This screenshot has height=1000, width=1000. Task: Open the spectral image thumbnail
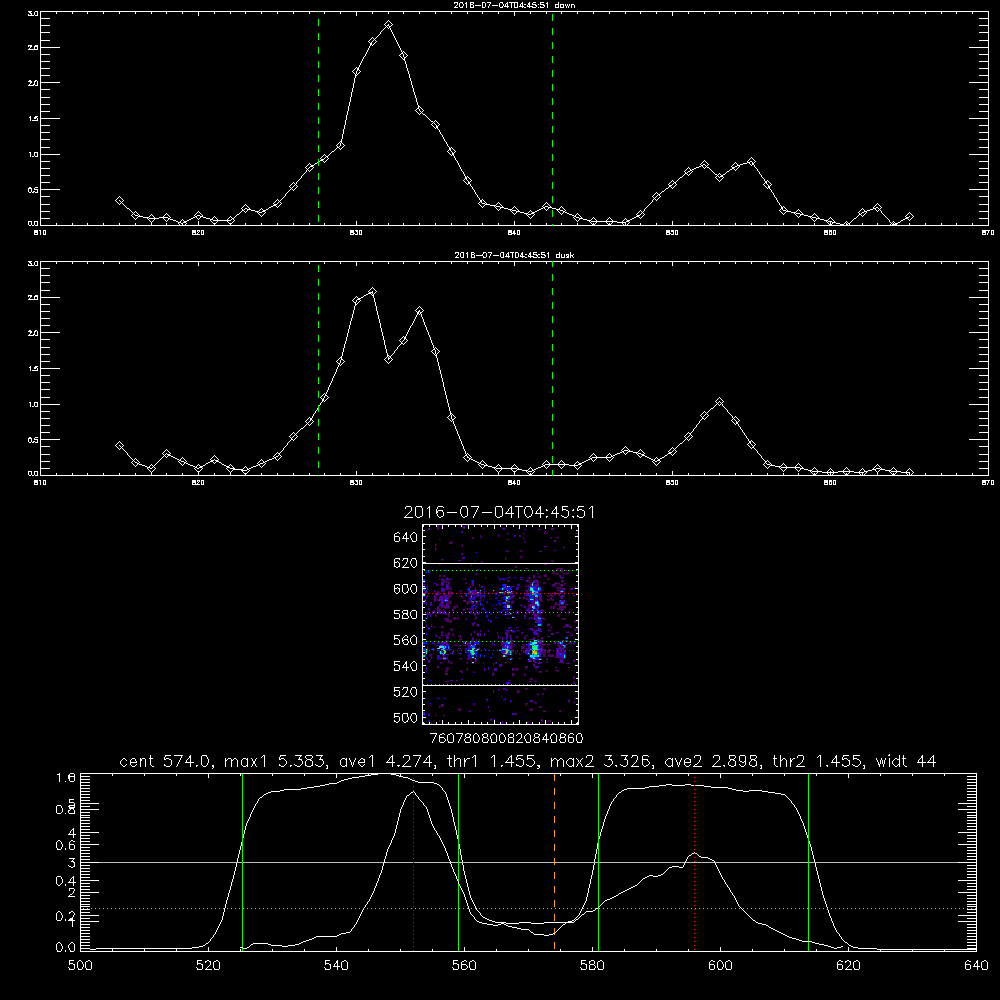point(500,624)
